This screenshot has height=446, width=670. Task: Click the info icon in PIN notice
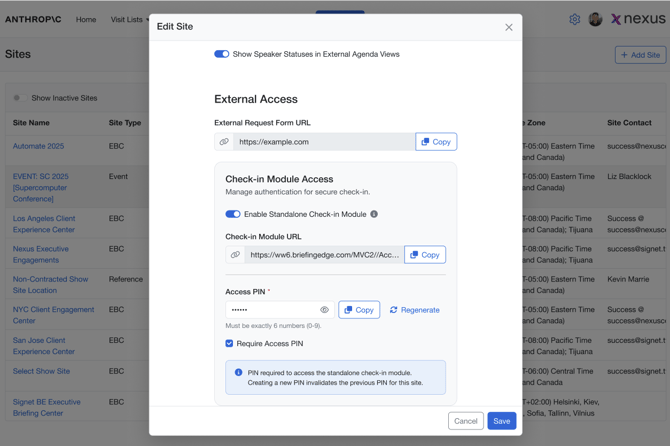[238, 373]
